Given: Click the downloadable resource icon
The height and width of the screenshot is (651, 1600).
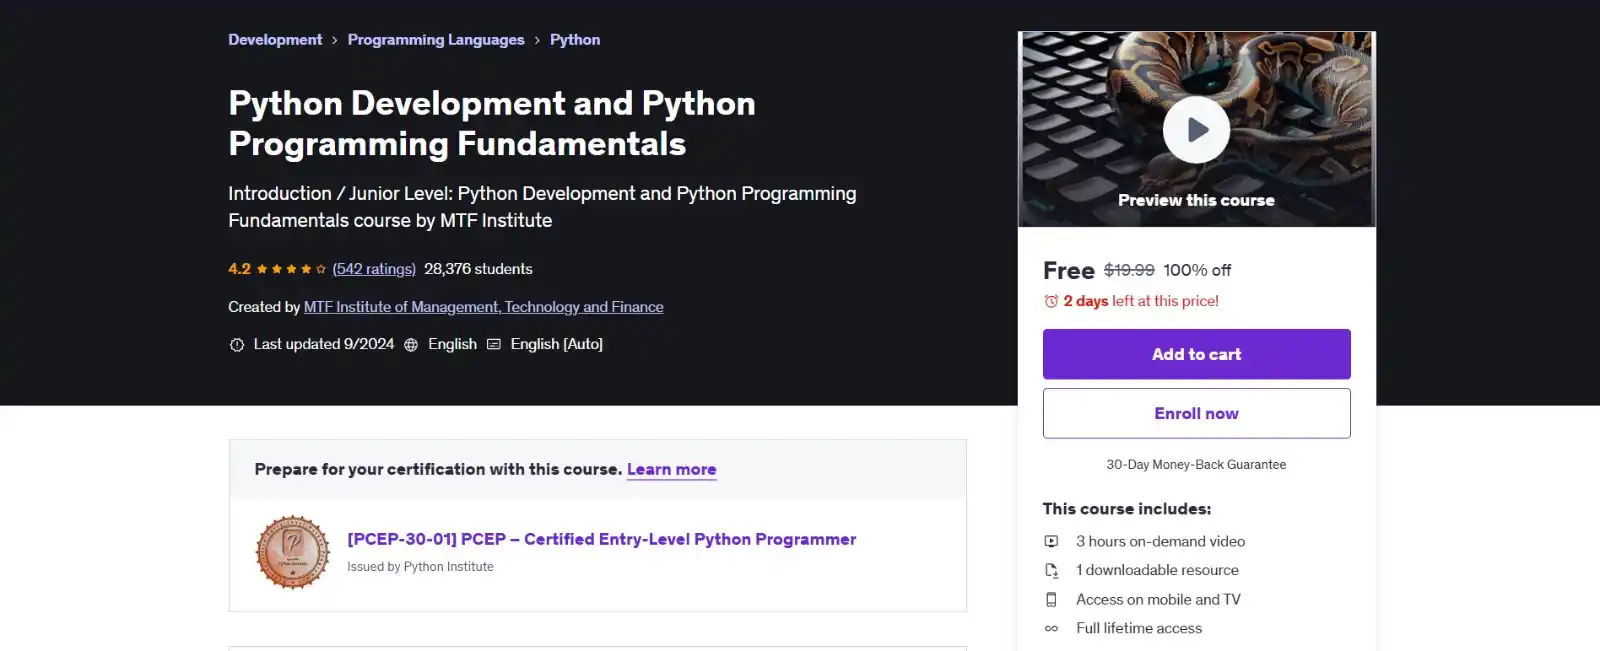Looking at the screenshot, I should 1051,570.
